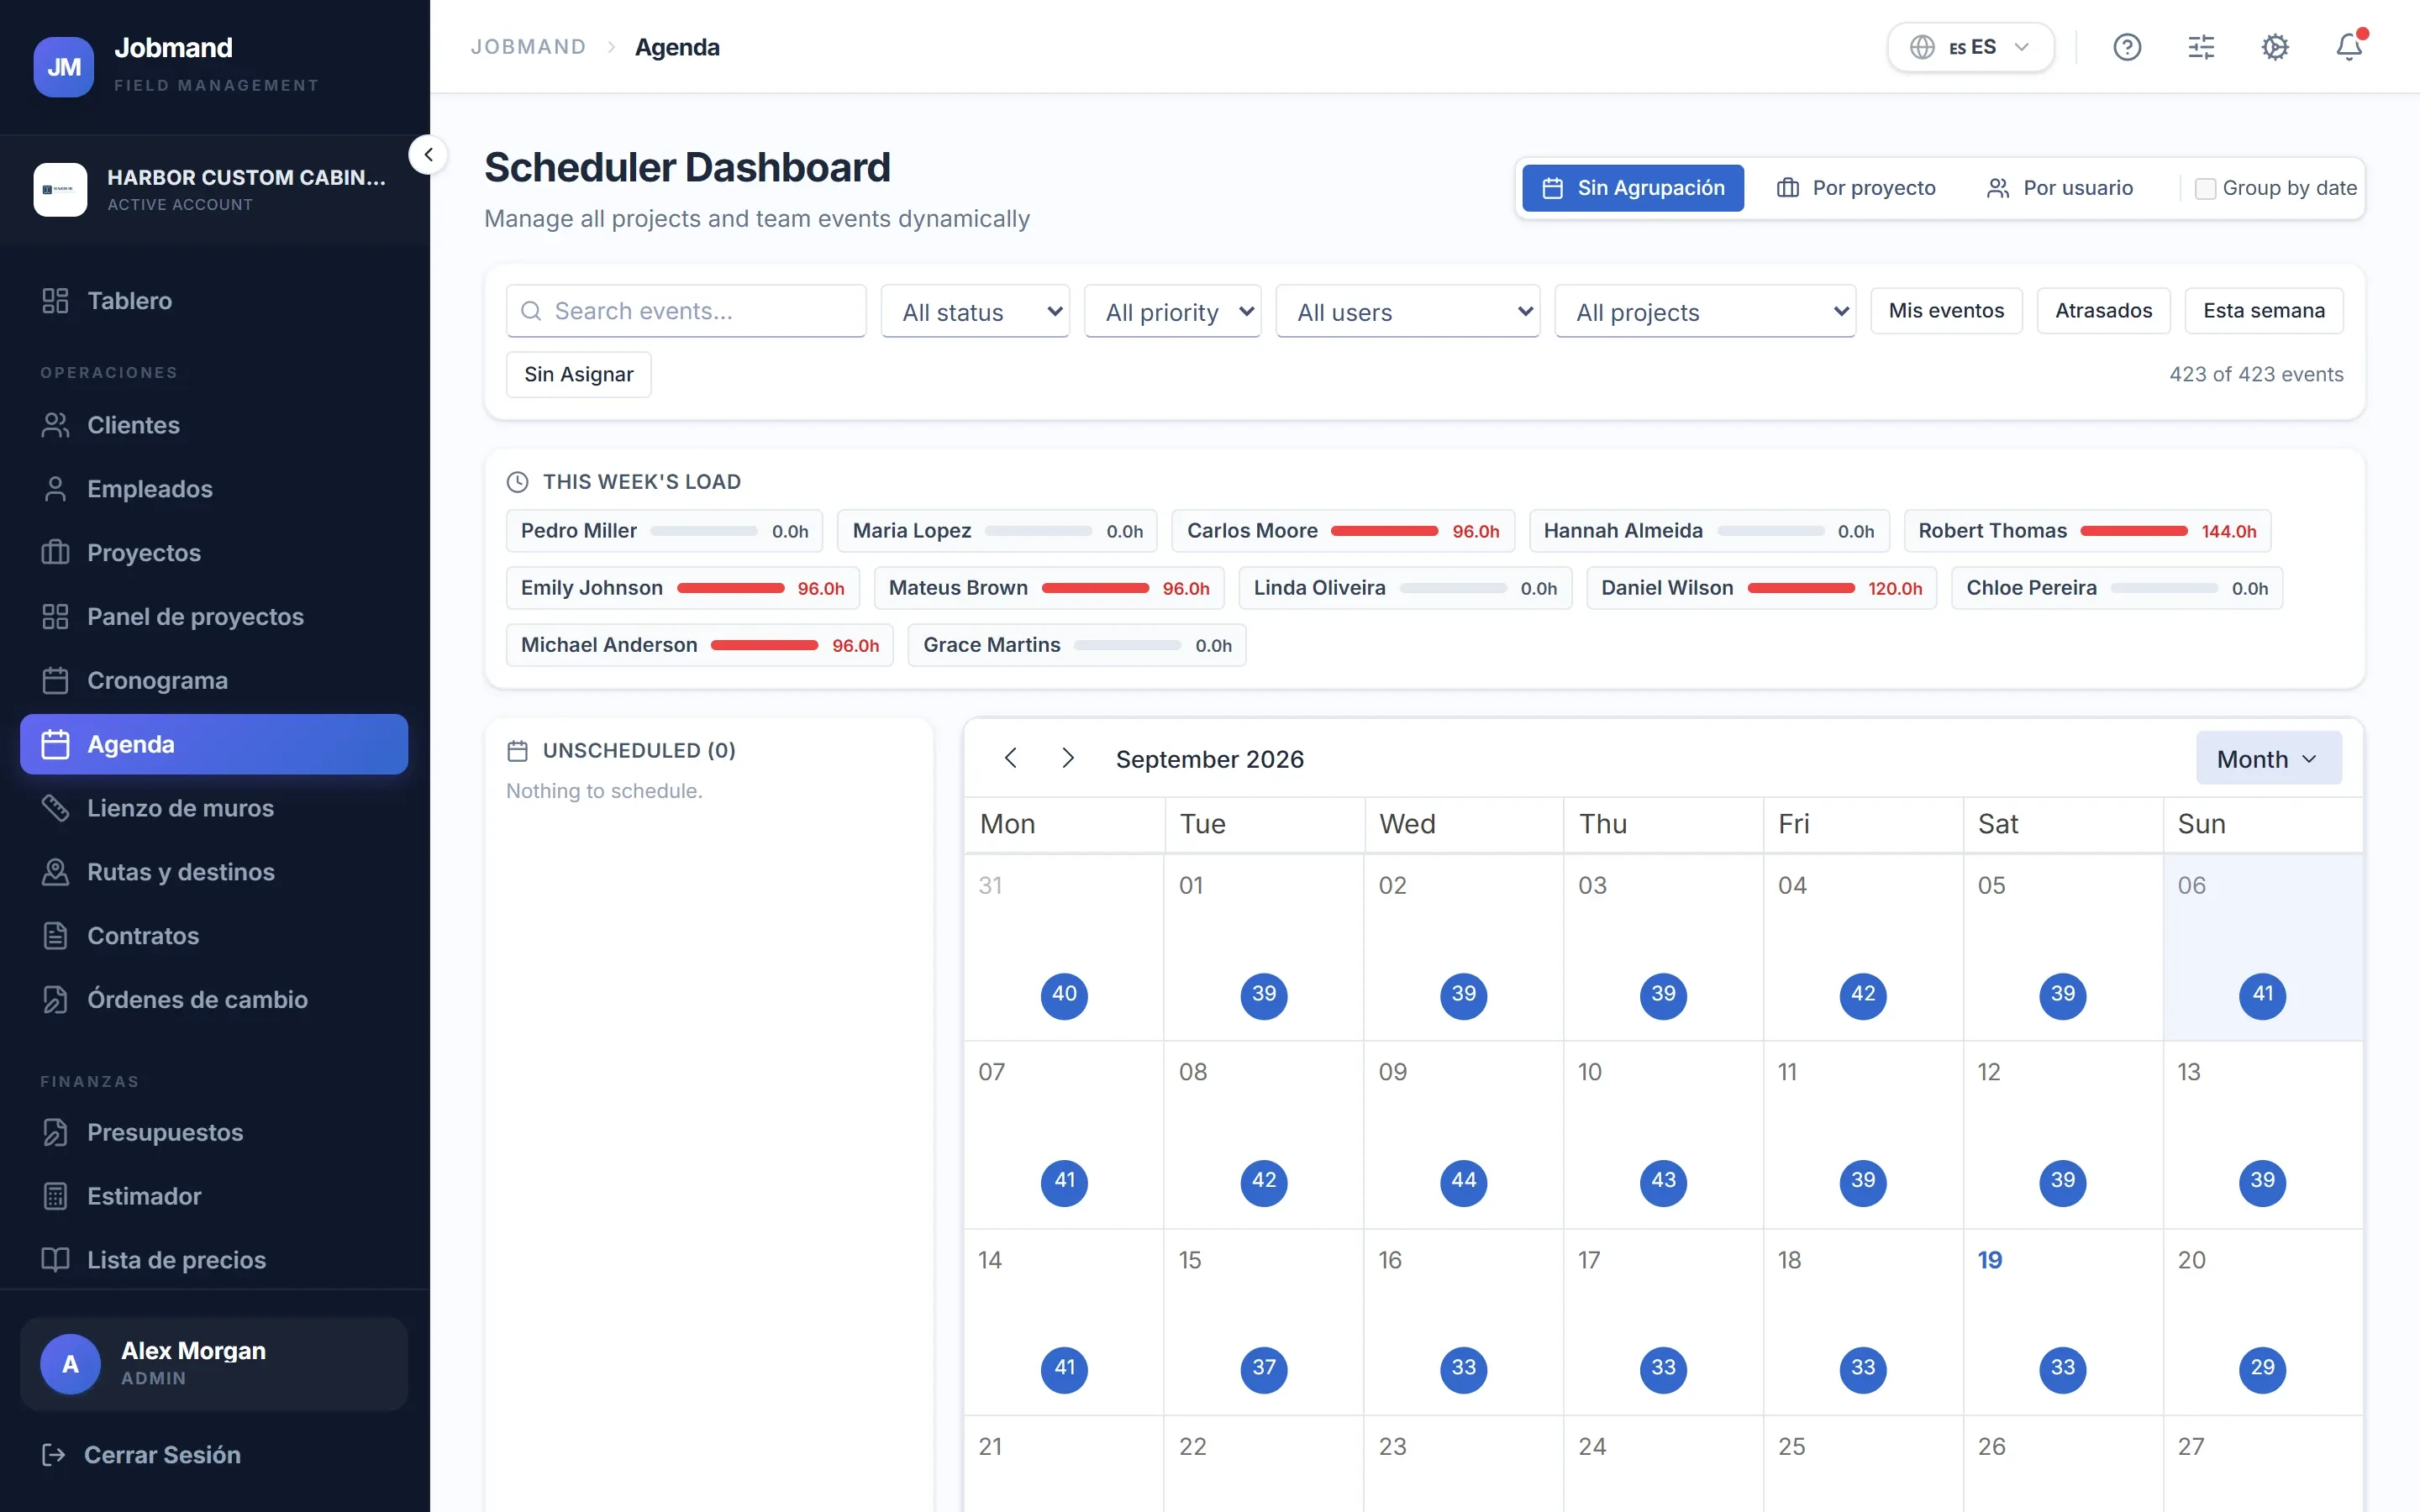This screenshot has height=1512, width=2420.
Task: Select the Sin Agrupación view
Action: point(1633,188)
